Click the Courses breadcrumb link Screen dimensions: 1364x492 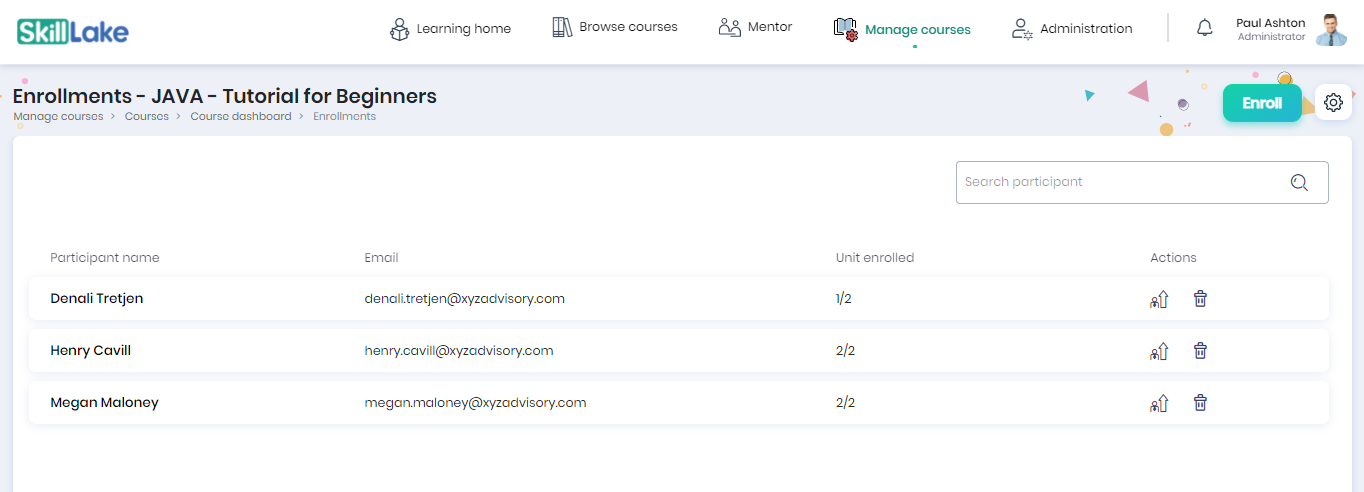tap(146, 117)
